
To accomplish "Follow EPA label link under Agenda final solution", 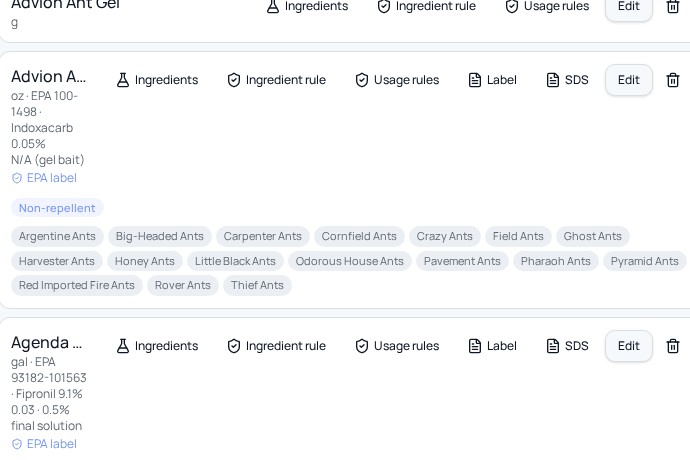I will [x=44, y=444].
